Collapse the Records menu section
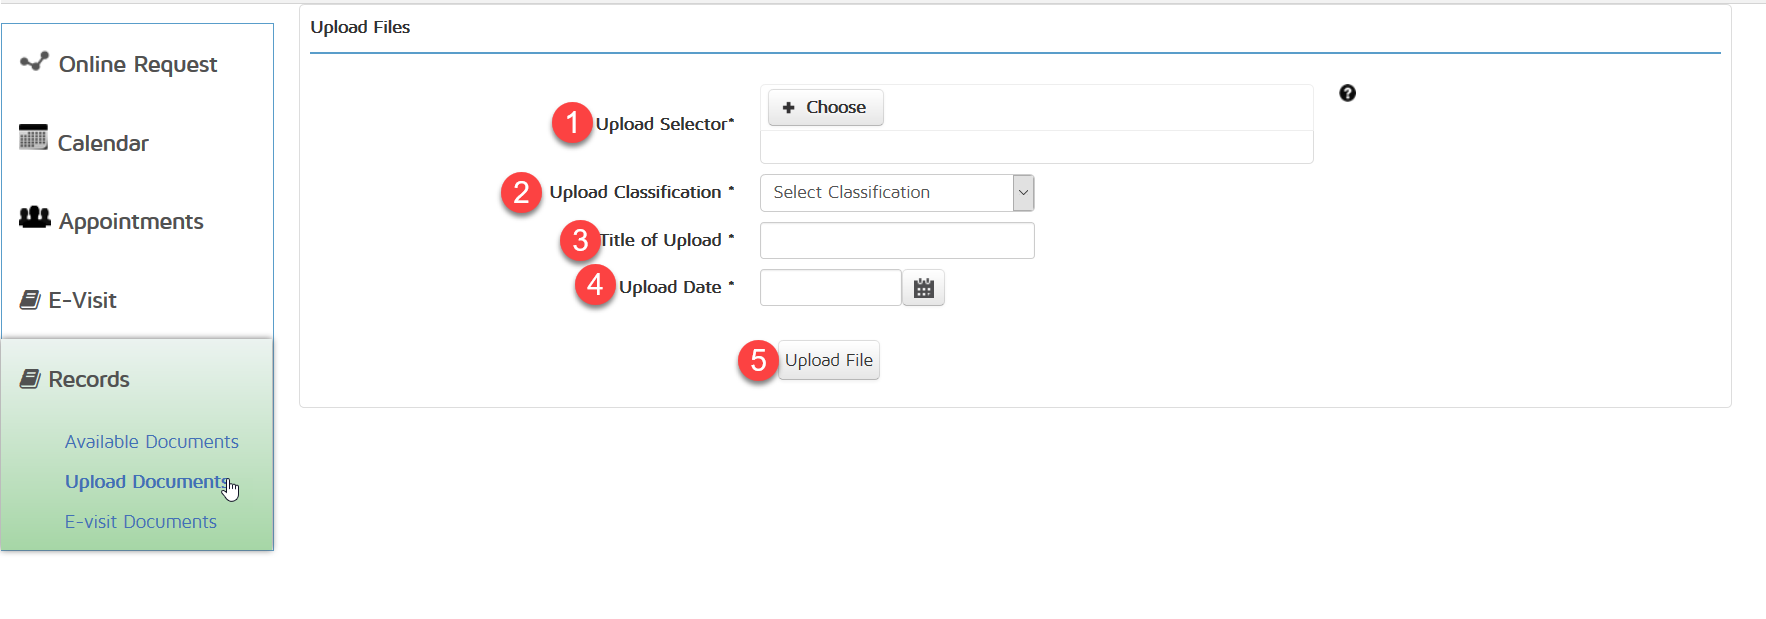The width and height of the screenshot is (1766, 619). [89, 379]
